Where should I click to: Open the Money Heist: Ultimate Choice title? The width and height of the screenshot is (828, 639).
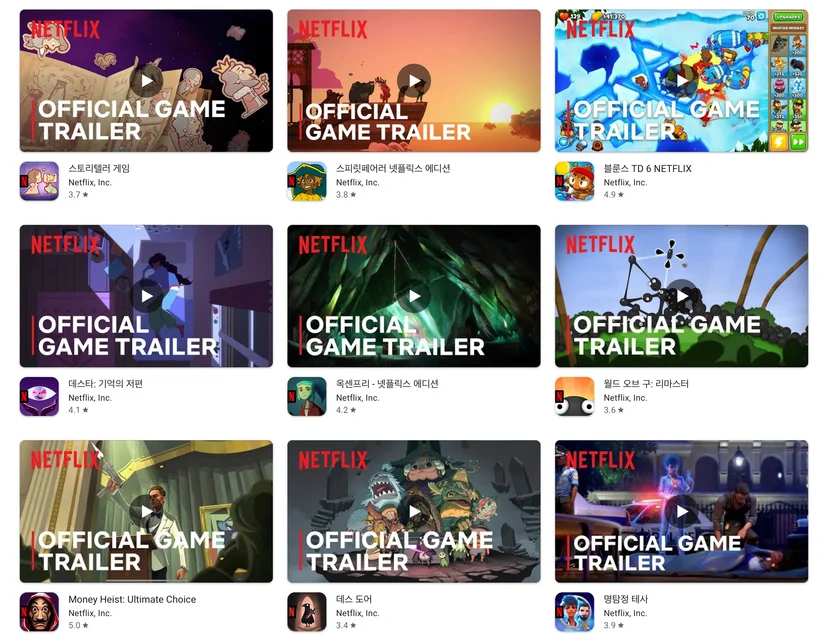tap(132, 599)
